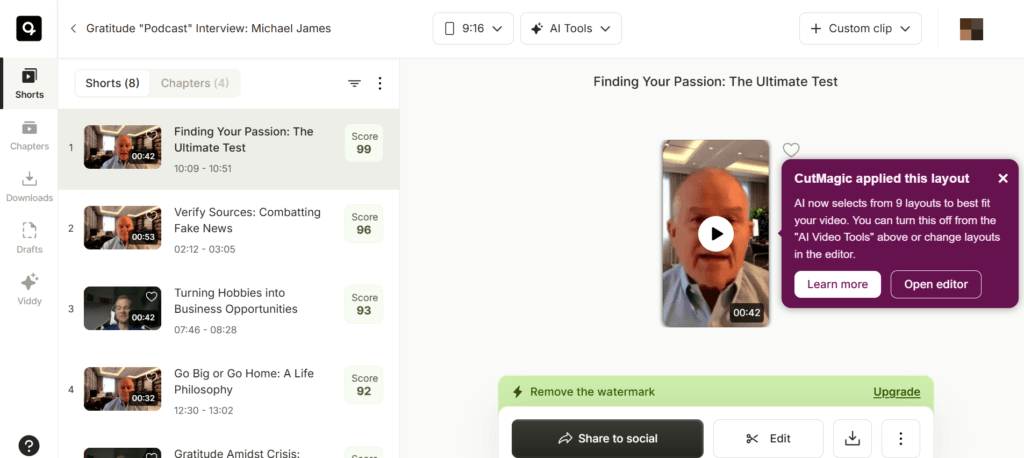
Task: Click the Upgrade link
Action: [897, 392]
